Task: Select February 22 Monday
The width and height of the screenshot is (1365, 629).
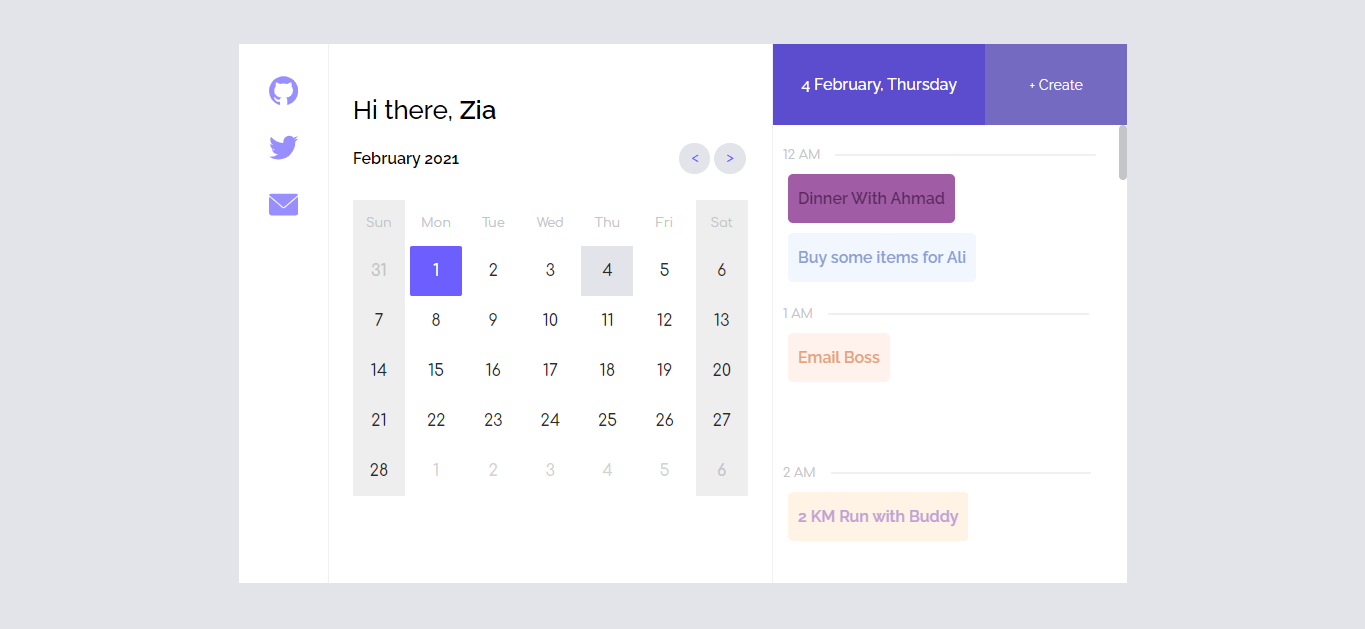Action: pos(436,420)
